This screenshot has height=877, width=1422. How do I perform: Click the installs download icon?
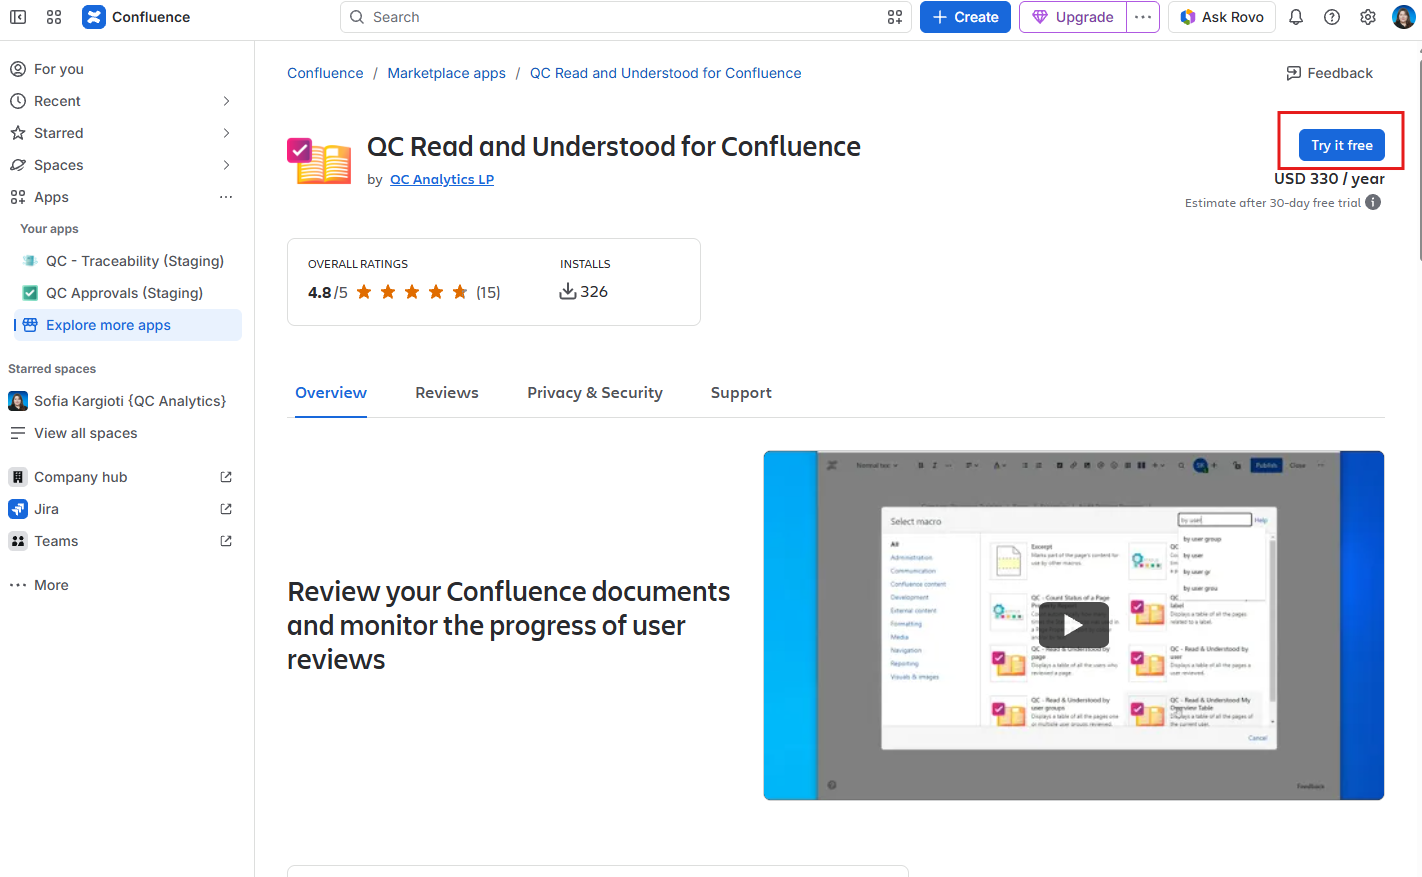click(568, 291)
